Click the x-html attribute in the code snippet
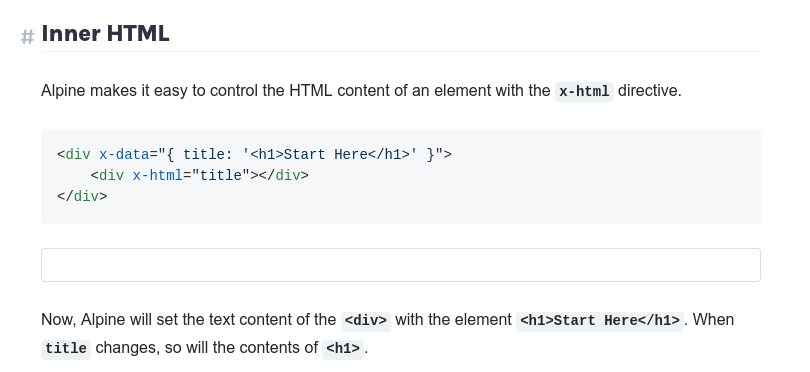Viewport: 810px width, 372px height. 158,176
